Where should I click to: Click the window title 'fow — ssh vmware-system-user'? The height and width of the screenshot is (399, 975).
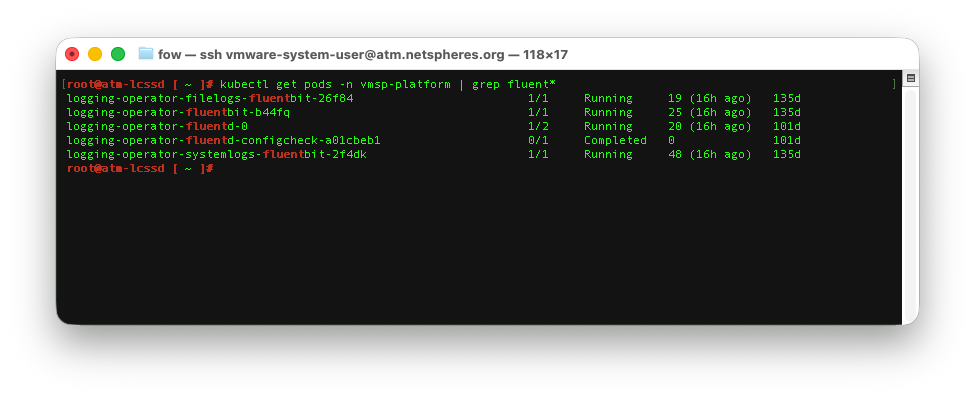coord(363,55)
